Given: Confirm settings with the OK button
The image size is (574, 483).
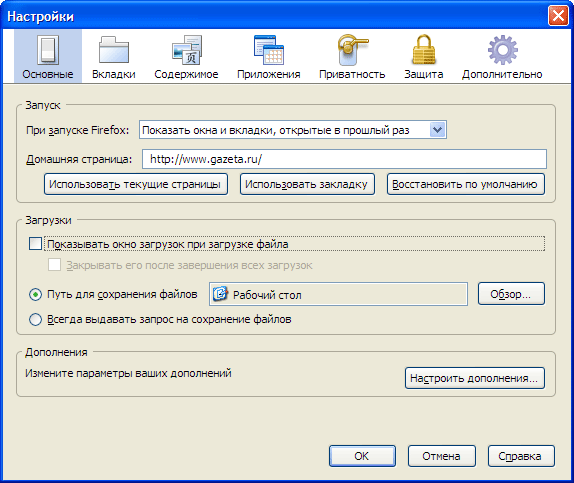Looking at the screenshot, I should point(362,456).
